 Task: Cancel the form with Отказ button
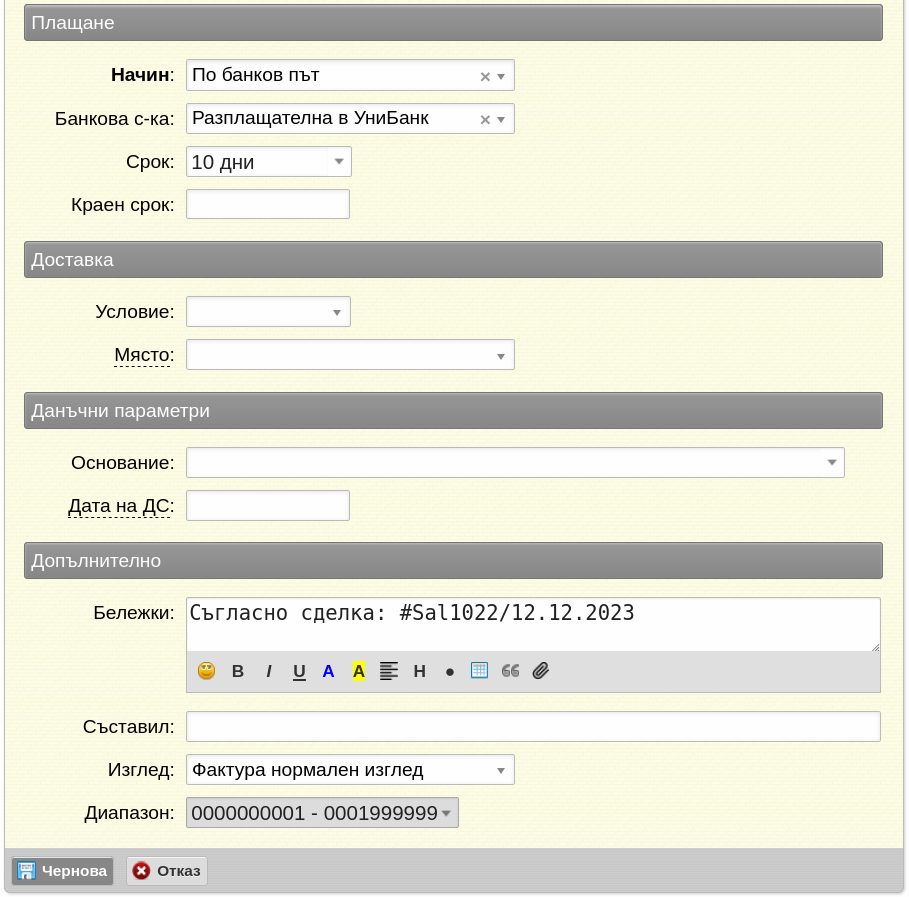[167, 871]
